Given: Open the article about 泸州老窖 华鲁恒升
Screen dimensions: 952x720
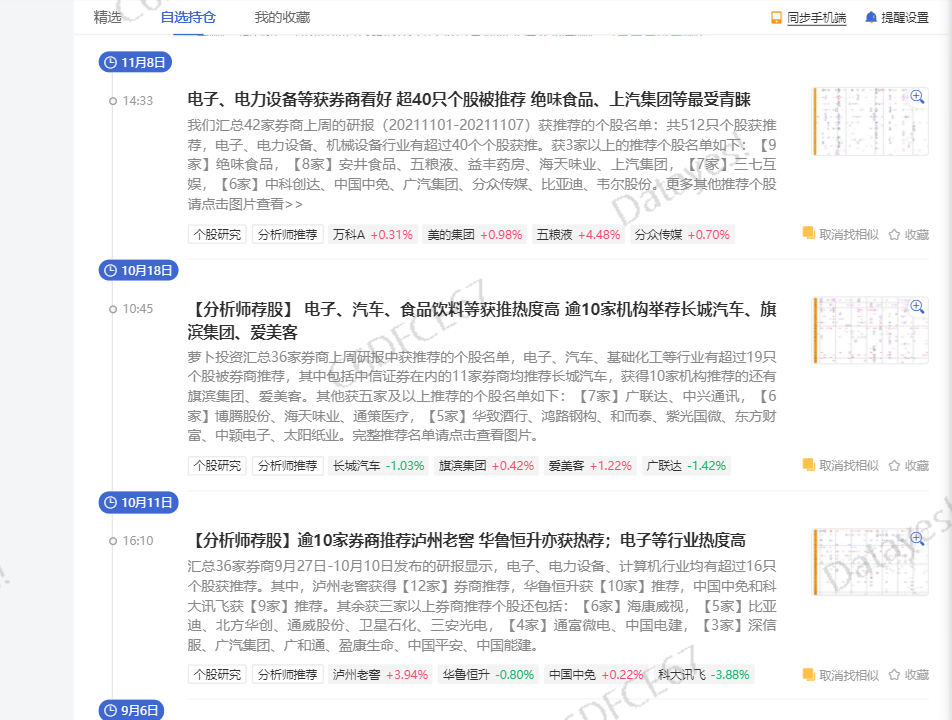Looking at the screenshot, I should 467,540.
